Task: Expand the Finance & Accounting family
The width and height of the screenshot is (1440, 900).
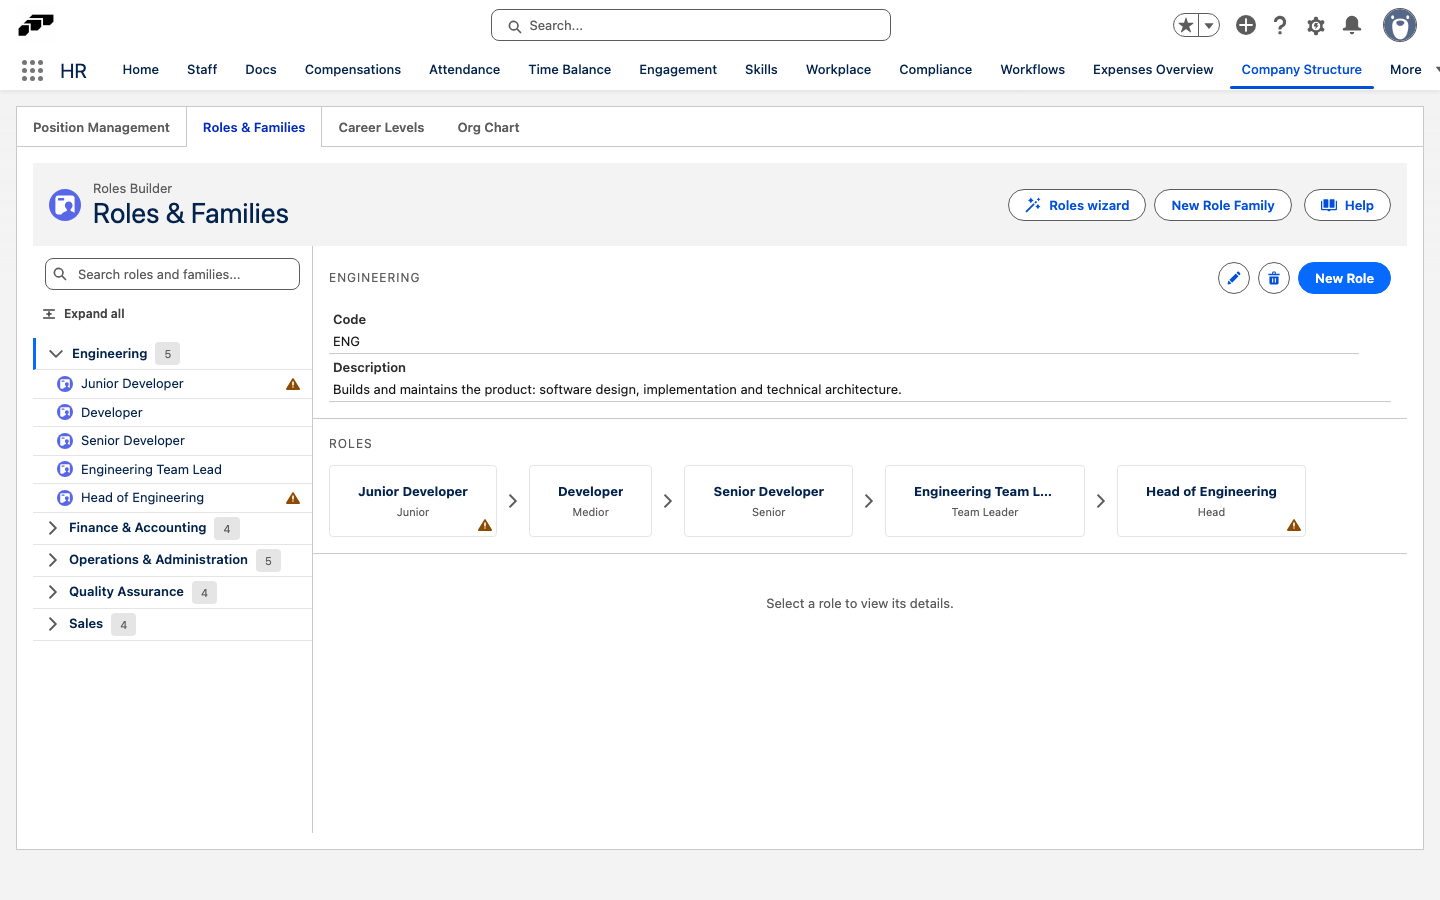Action: 53,528
